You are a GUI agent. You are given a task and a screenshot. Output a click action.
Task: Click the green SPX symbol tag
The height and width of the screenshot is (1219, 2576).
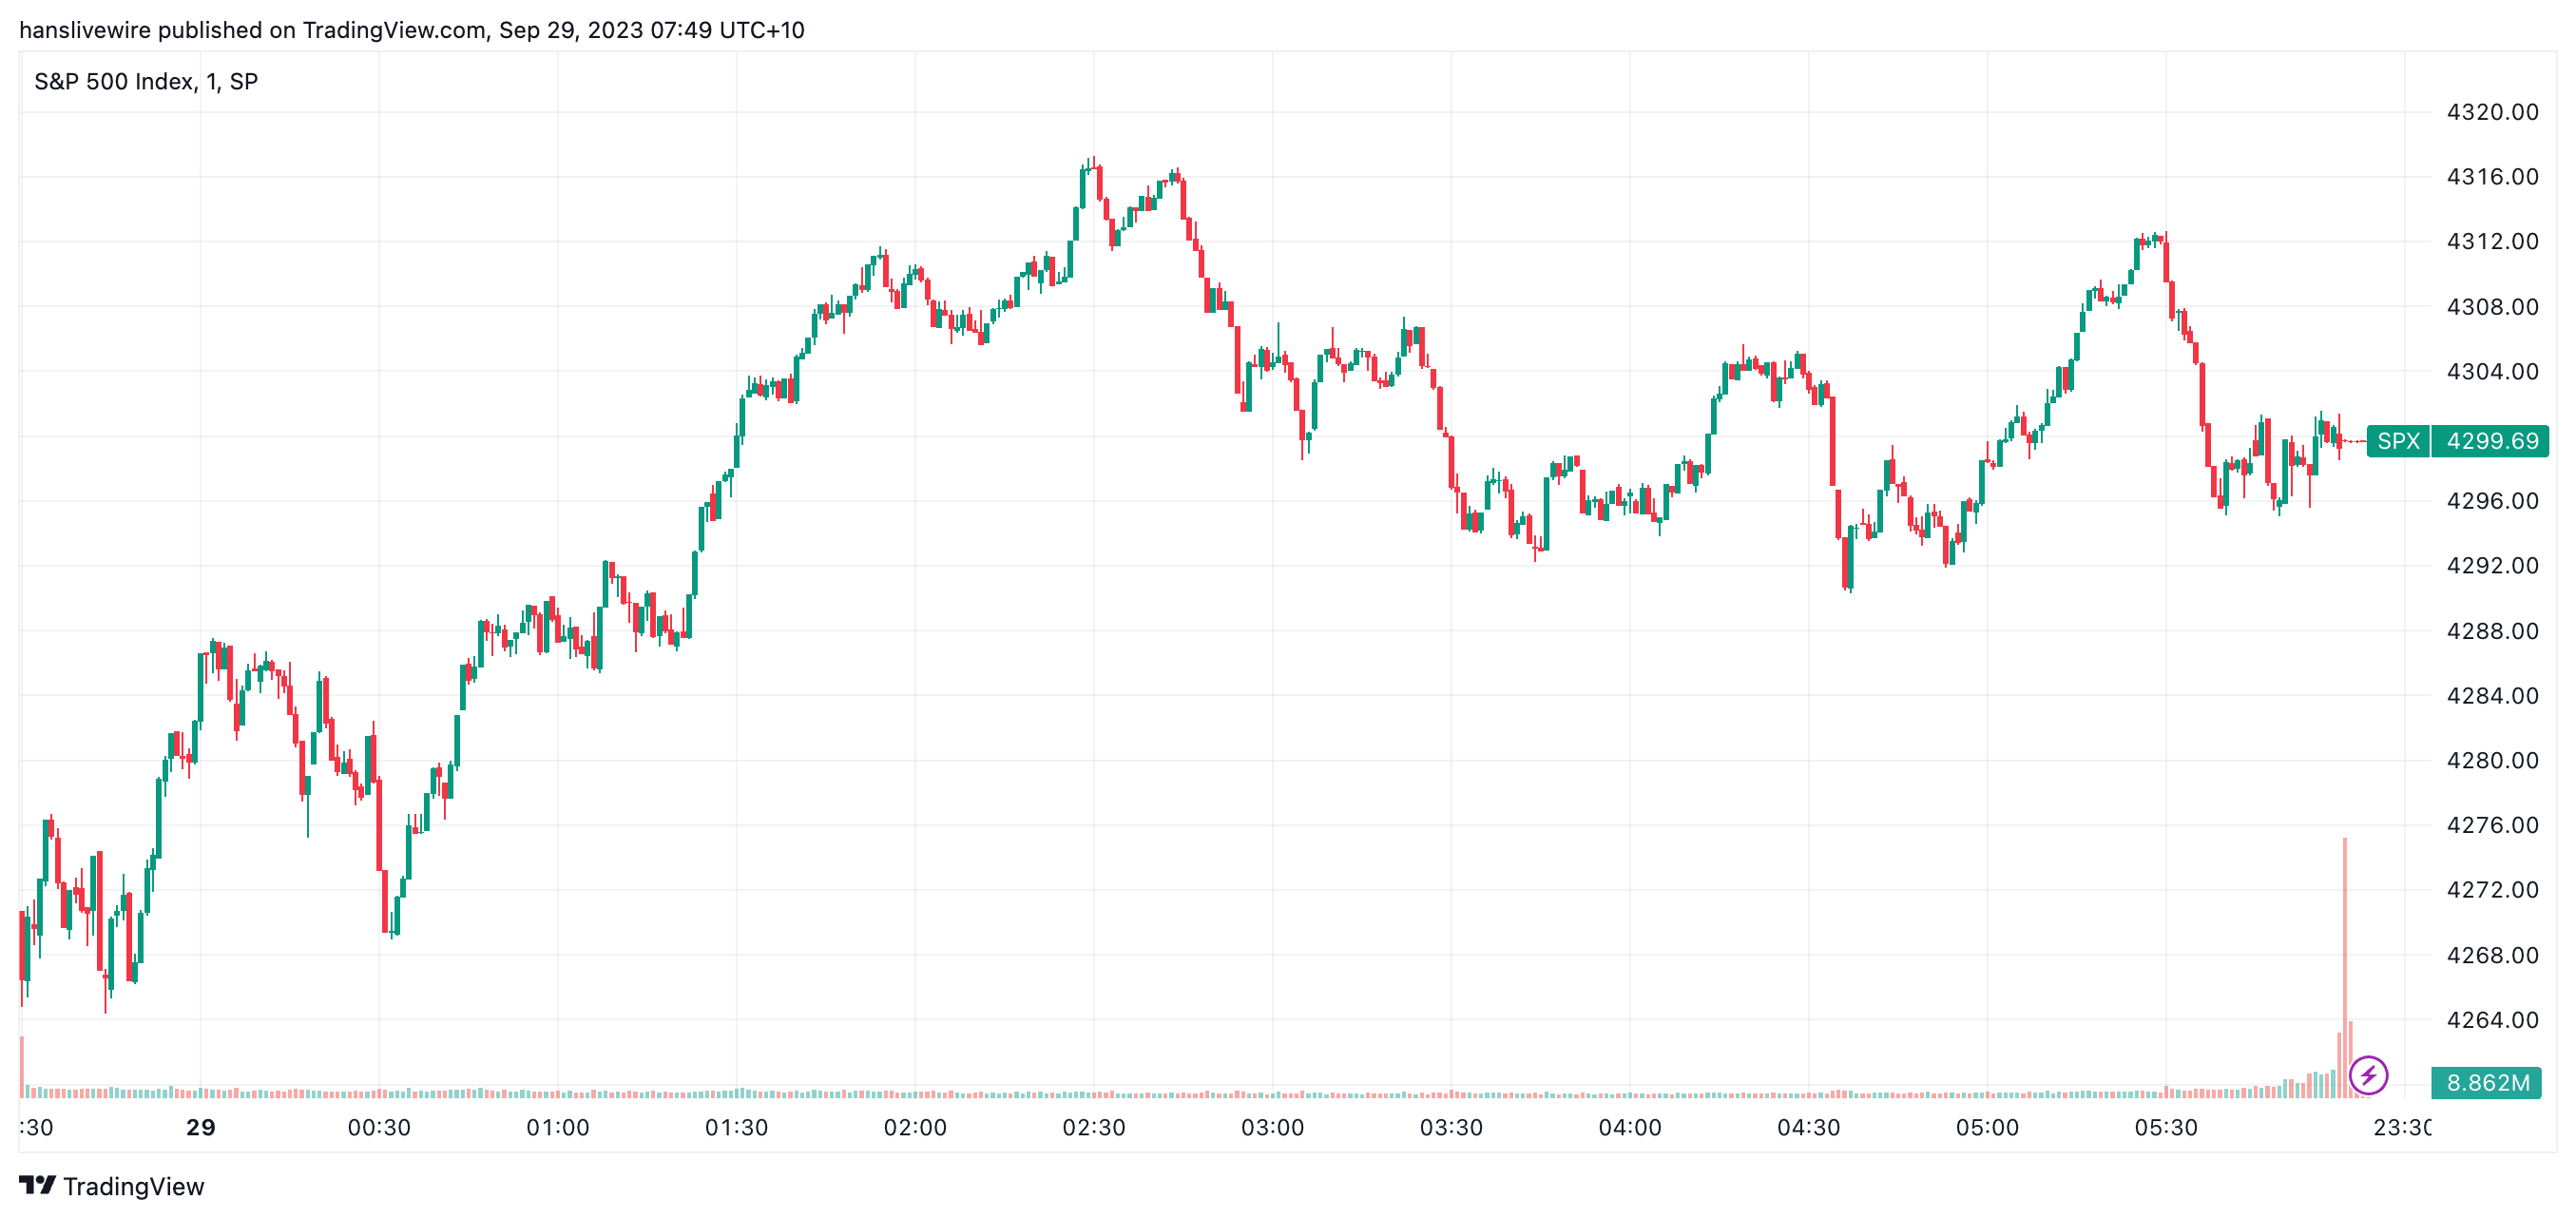coord(2398,441)
